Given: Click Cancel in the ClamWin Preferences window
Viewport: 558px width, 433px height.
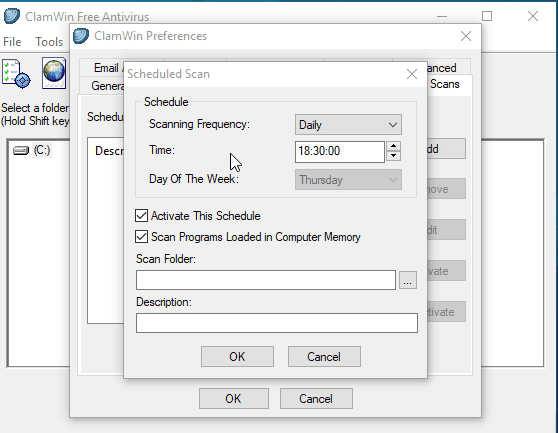Looking at the screenshot, I should point(316,398).
